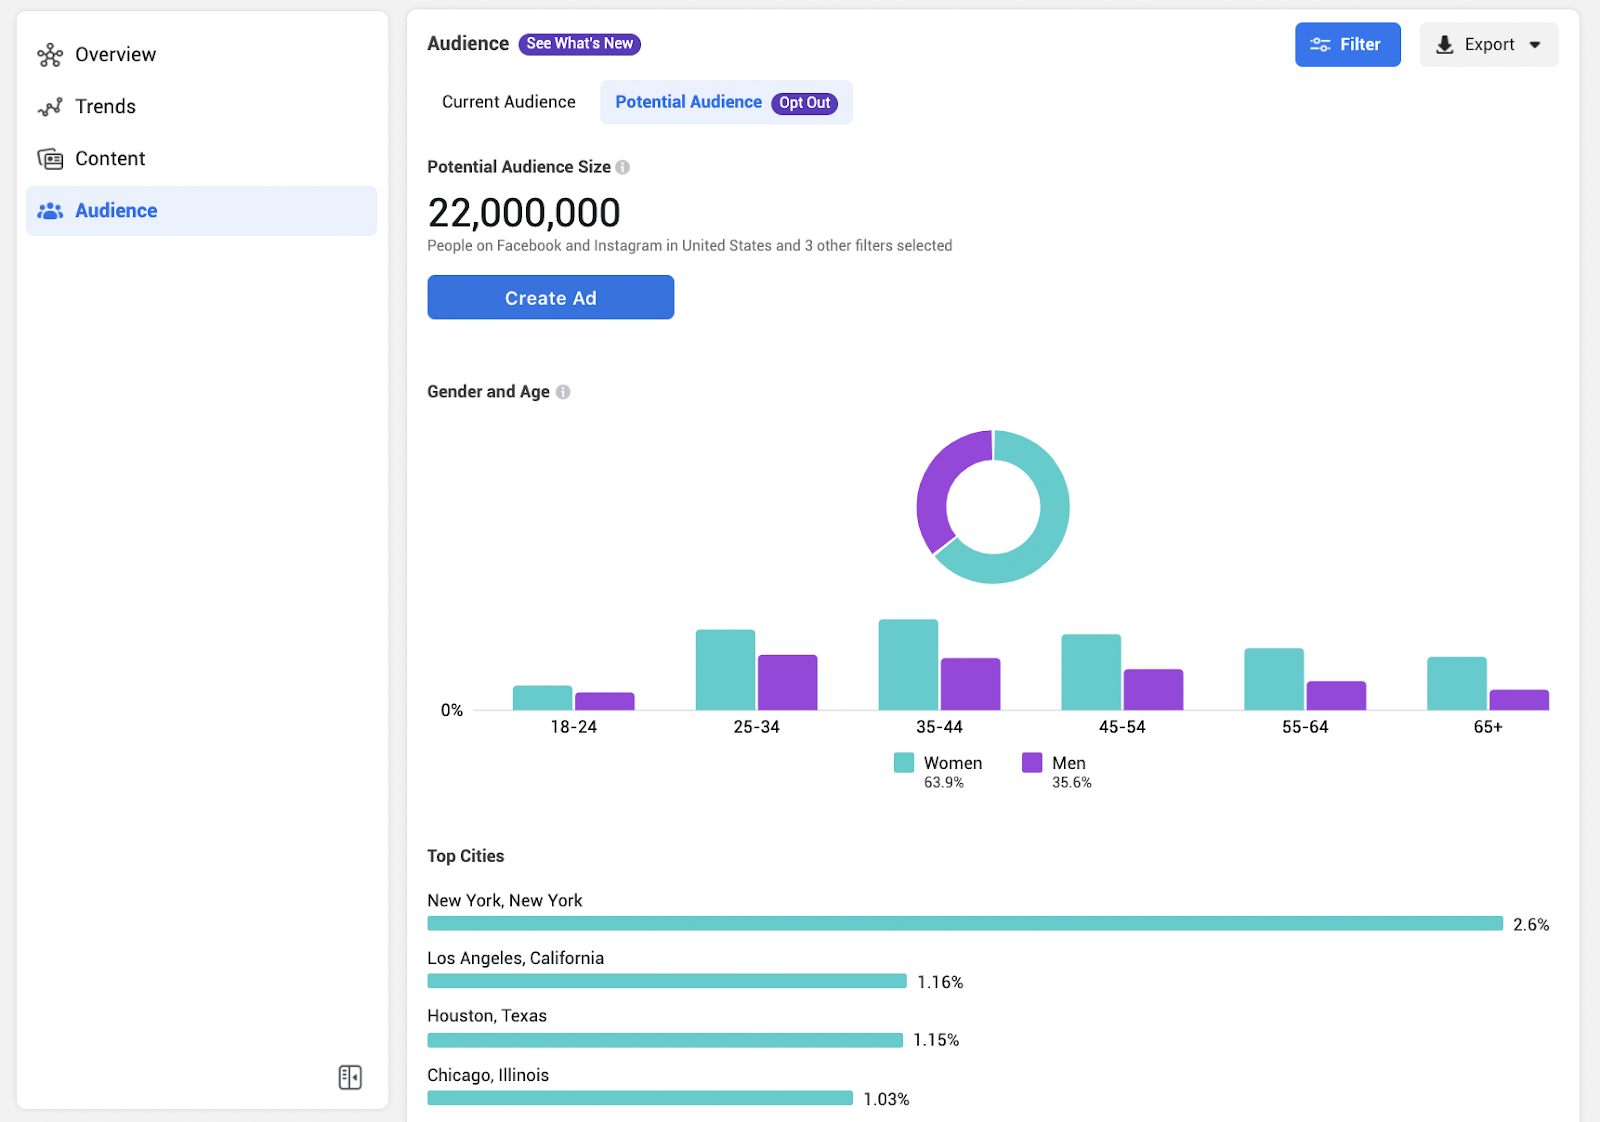Click the Gender and Age heading
This screenshot has width=1600, height=1122.
coord(488,392)
